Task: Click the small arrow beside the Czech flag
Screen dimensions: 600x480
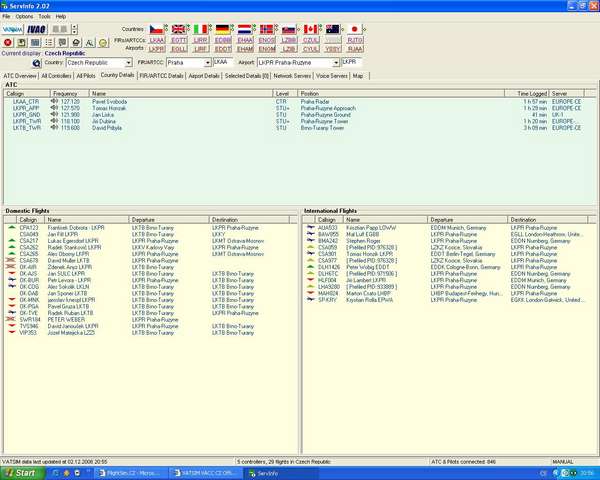Action: (166, 28)
